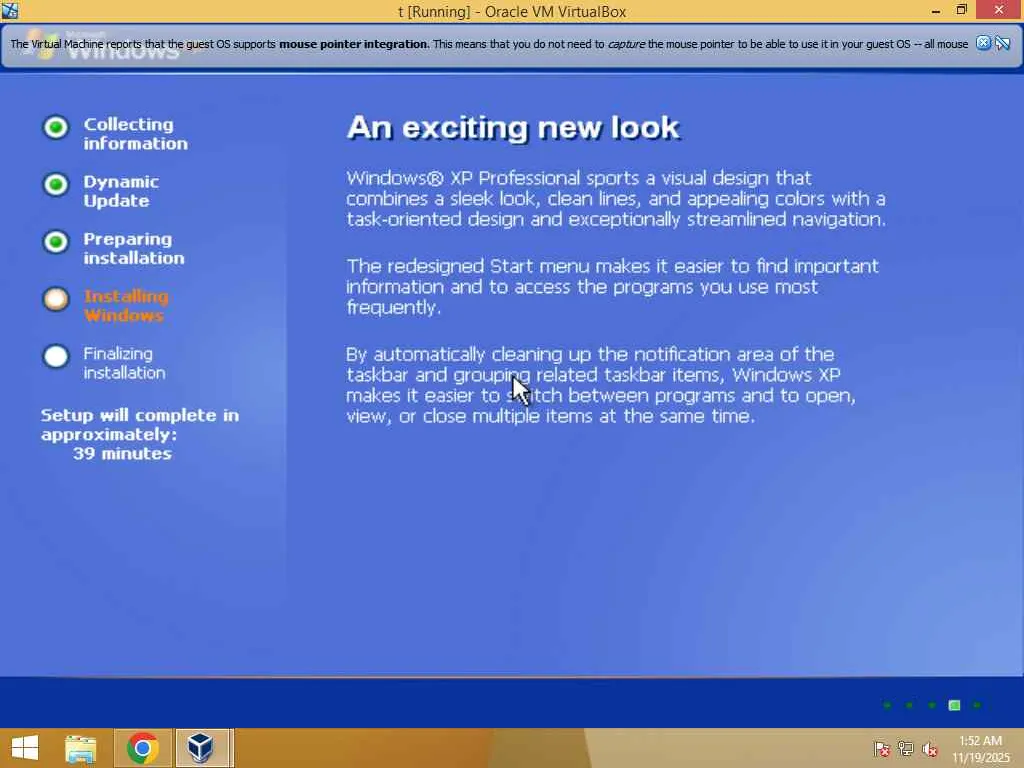The height and width of the screenshot is (768, 1024).
Task: Open the network status tray icon
Action: click(x=905, y=748)
